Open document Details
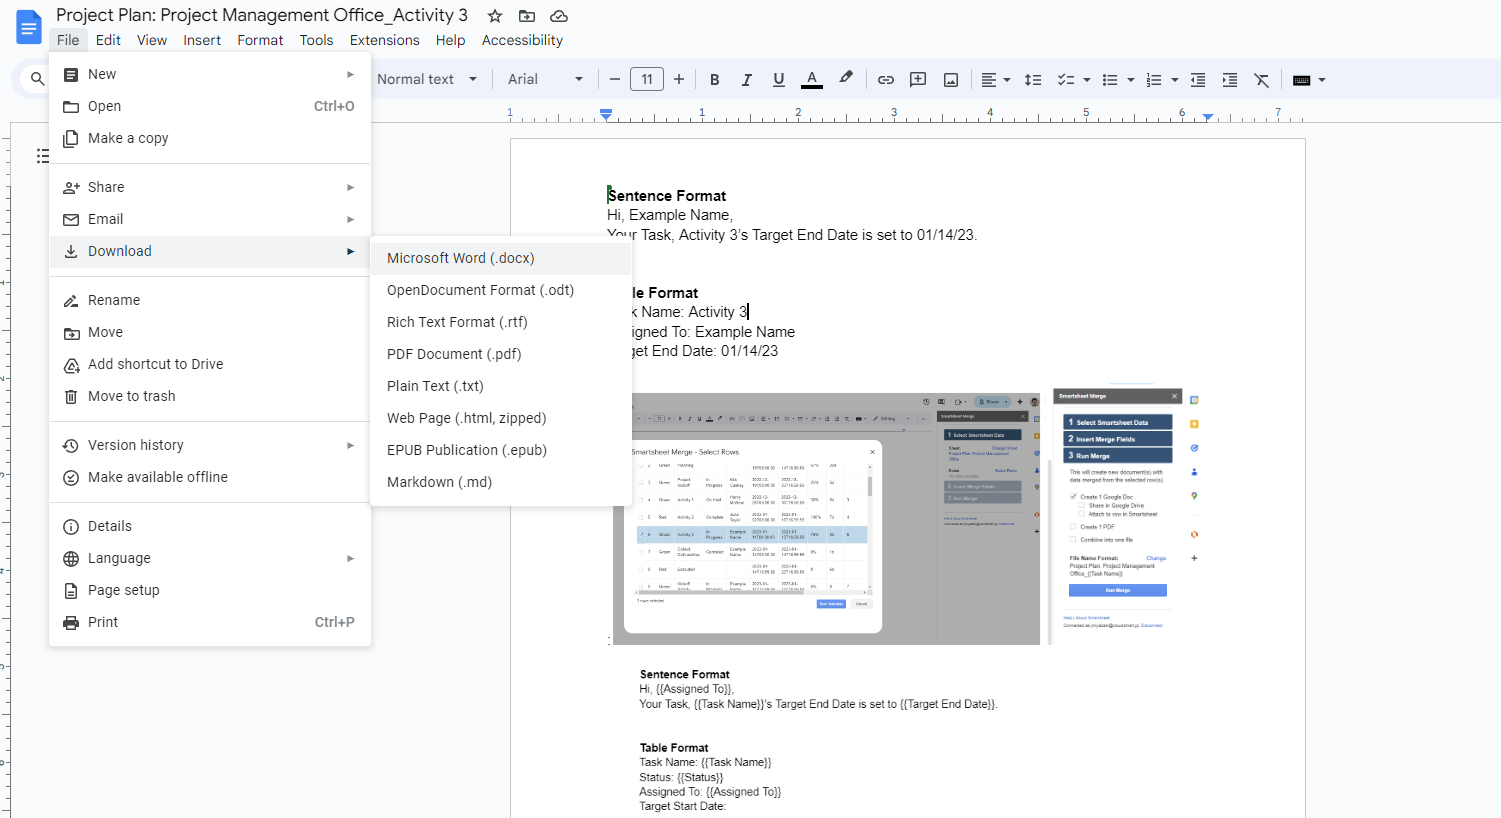 coord(210,526)
